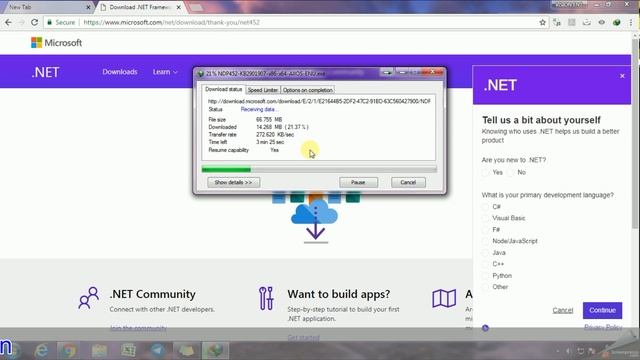The image size is (640, 360).
Task: Open the file explorer folder on the taskbar
Action: coord(99,350)
